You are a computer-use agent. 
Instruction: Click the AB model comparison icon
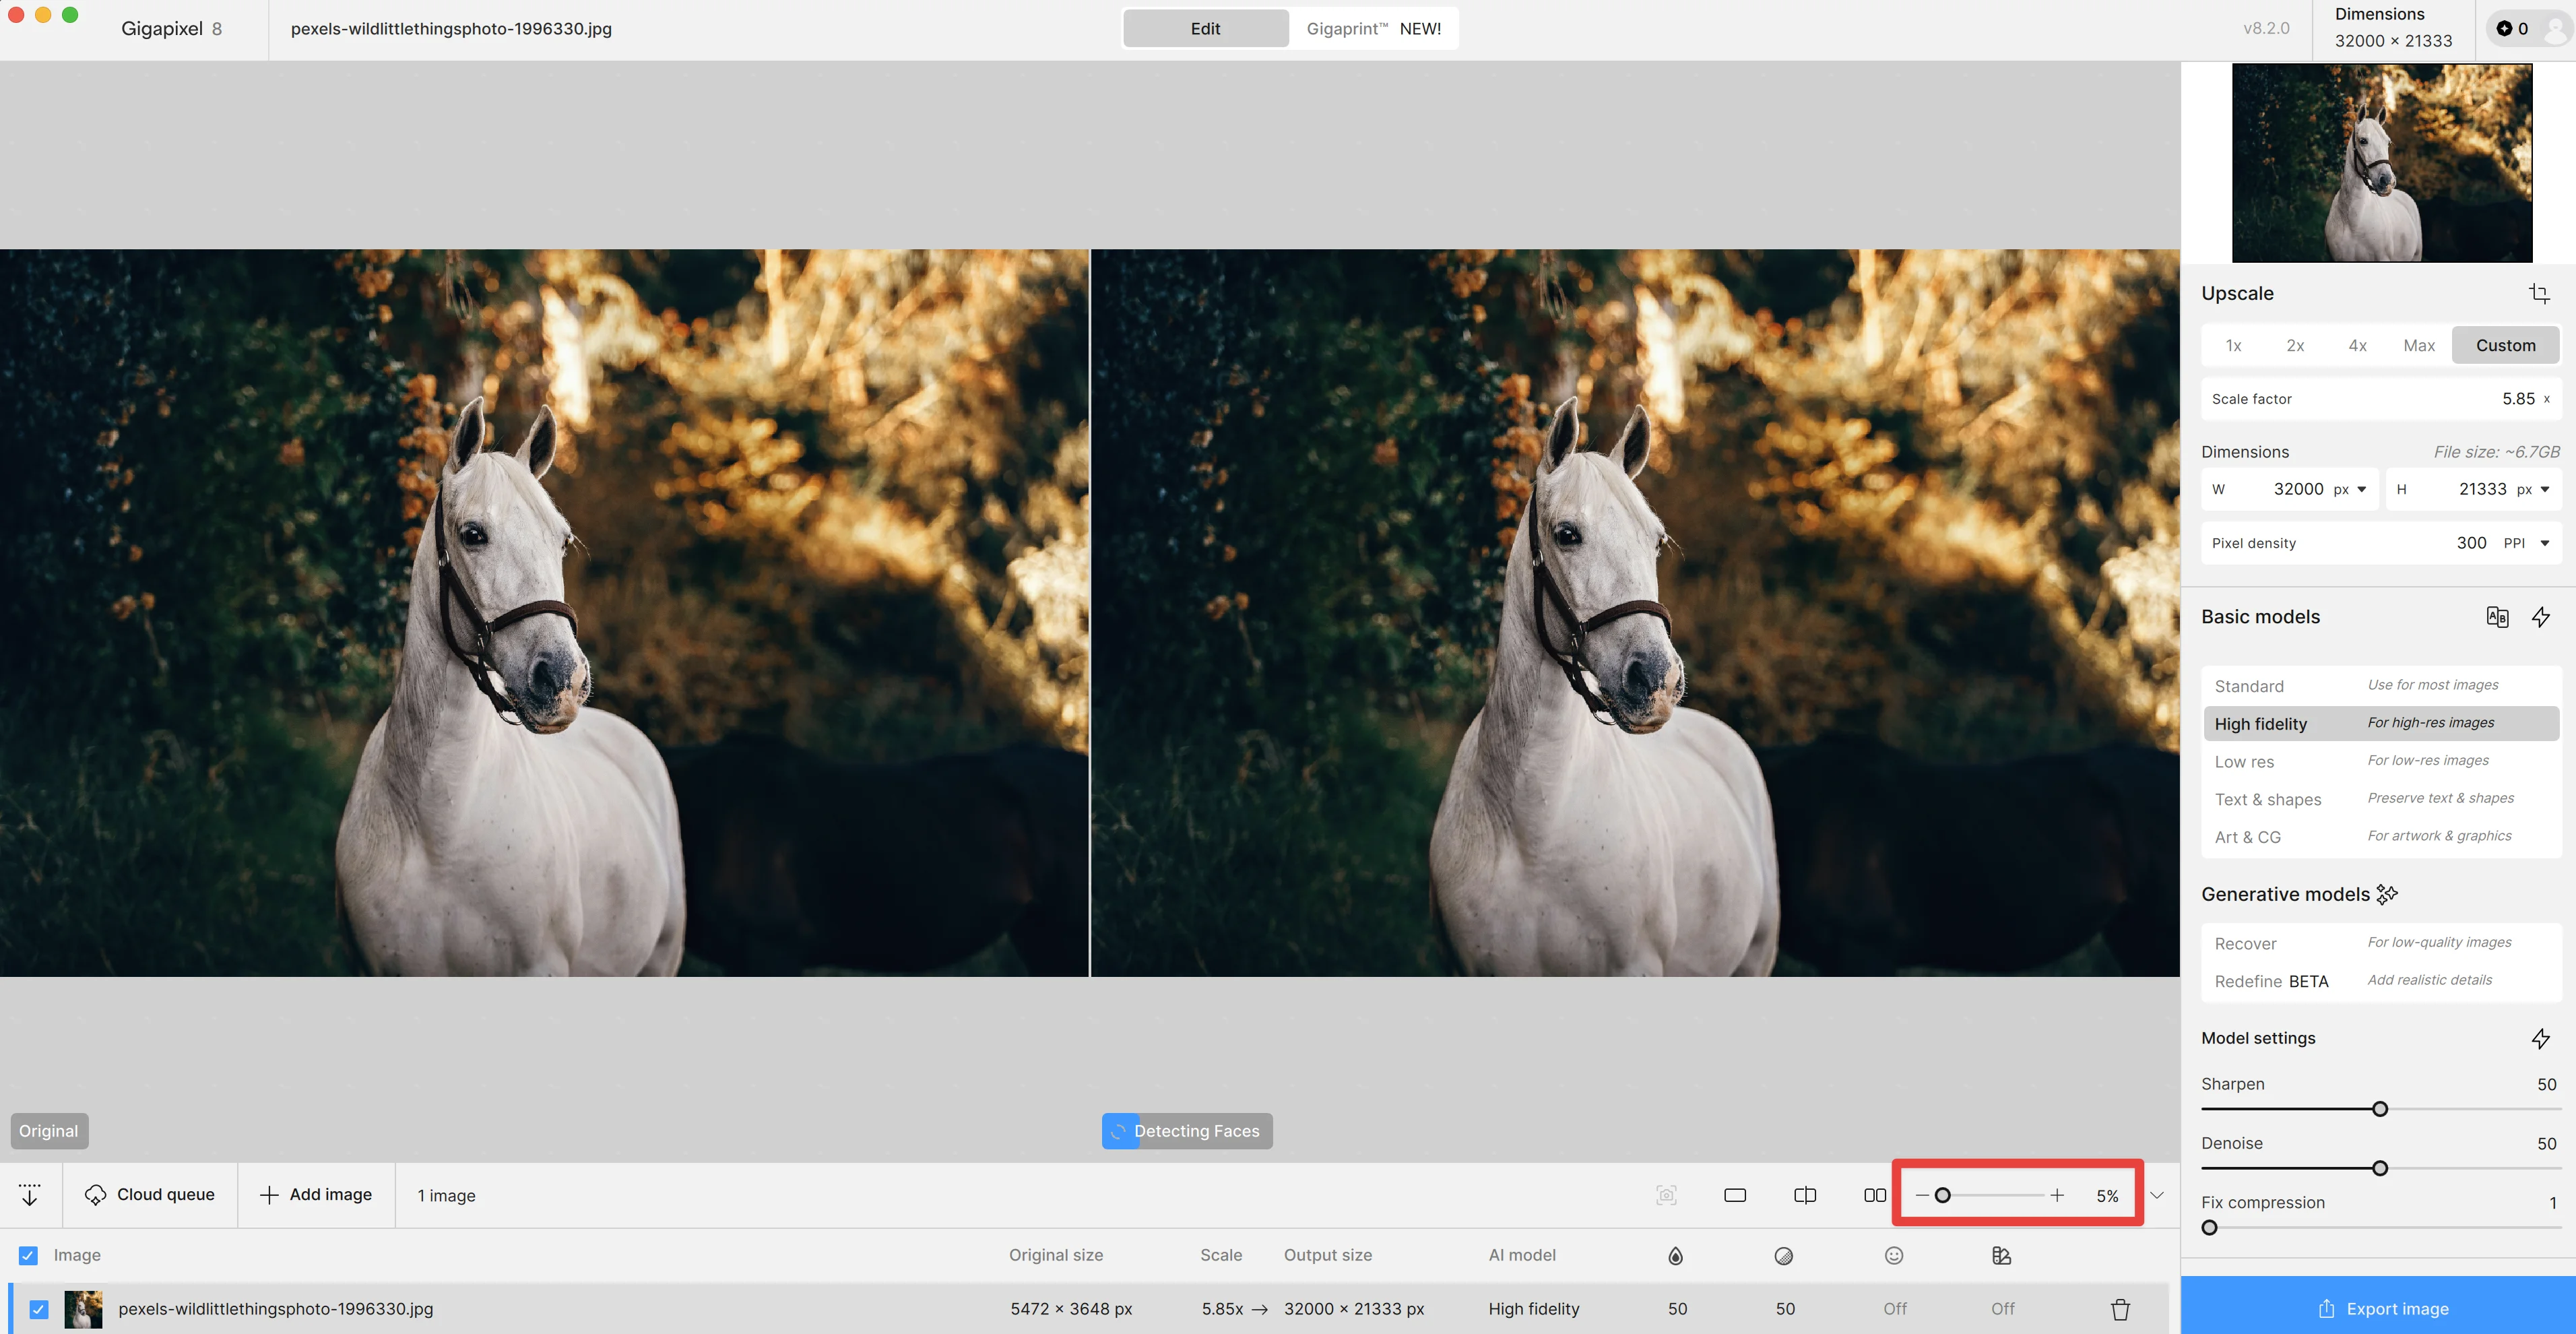(2496, 617)
